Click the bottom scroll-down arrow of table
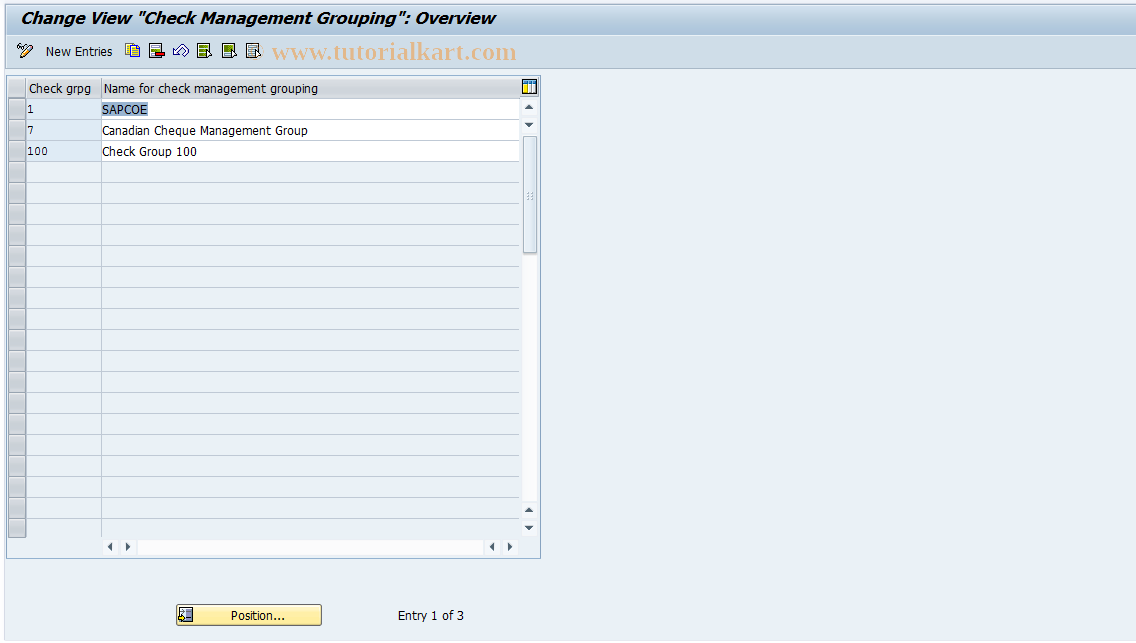This screenshot has width=1136, height=643. coord(530,528)
